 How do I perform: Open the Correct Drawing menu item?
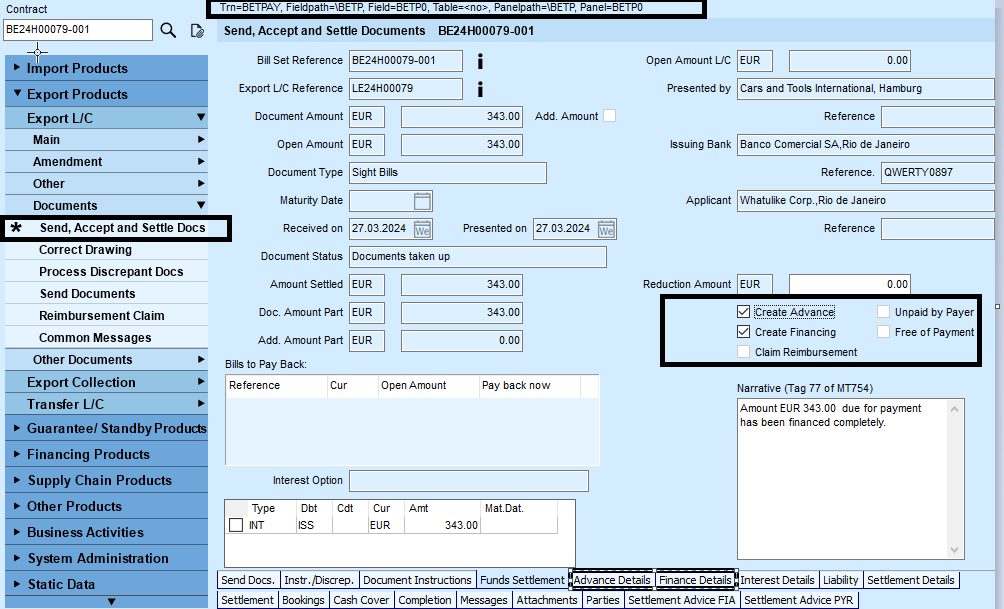tap(106, 250)
